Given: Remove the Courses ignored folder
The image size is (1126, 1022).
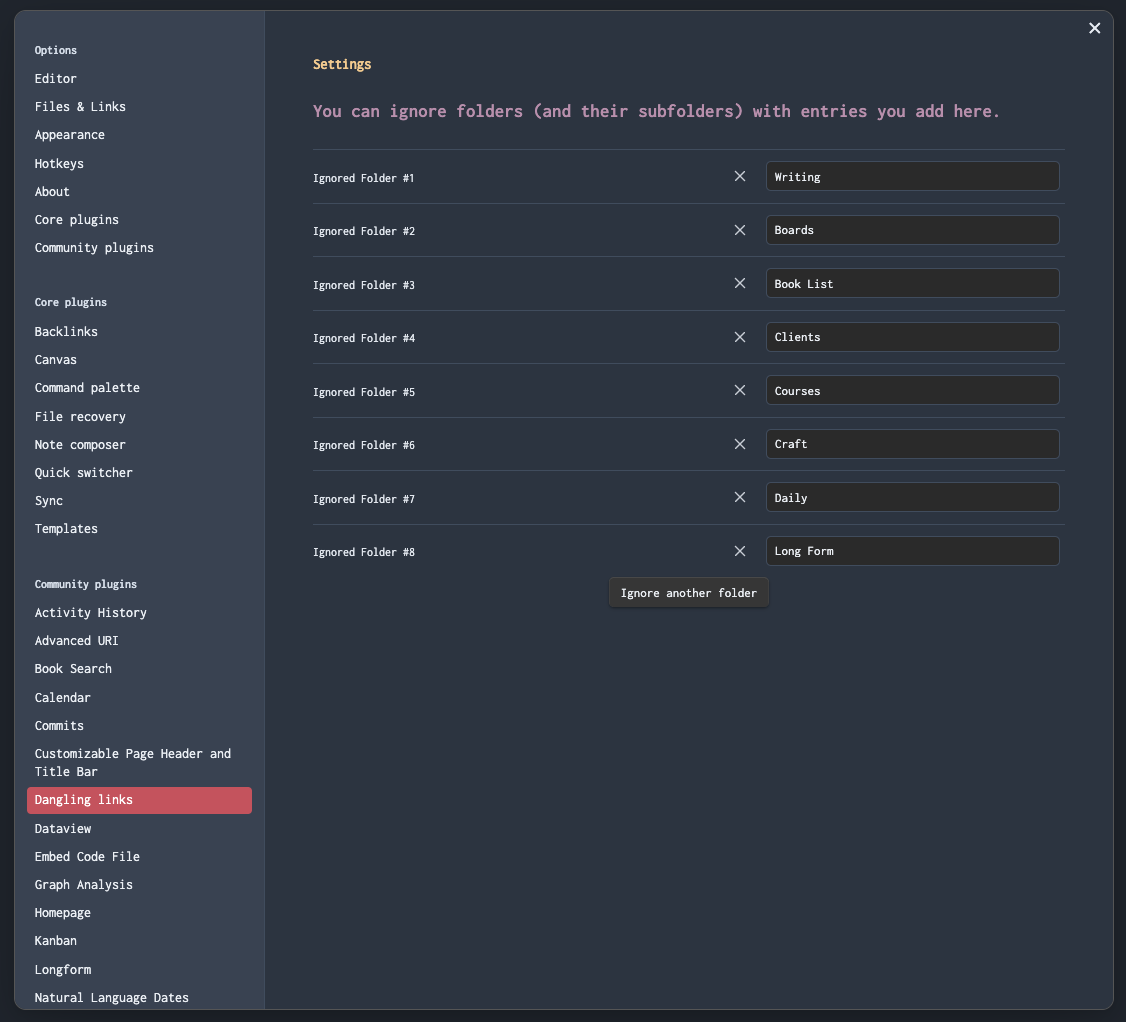Looking at the screenshot, I should (x=740, y=390).
